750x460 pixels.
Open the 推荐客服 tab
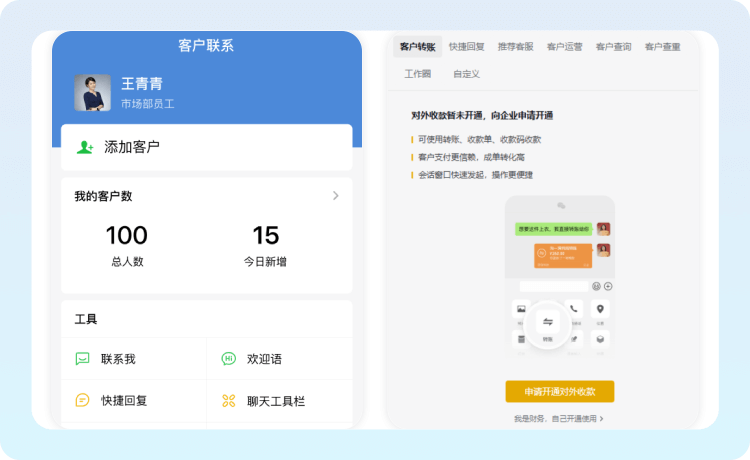coord(515,47)
